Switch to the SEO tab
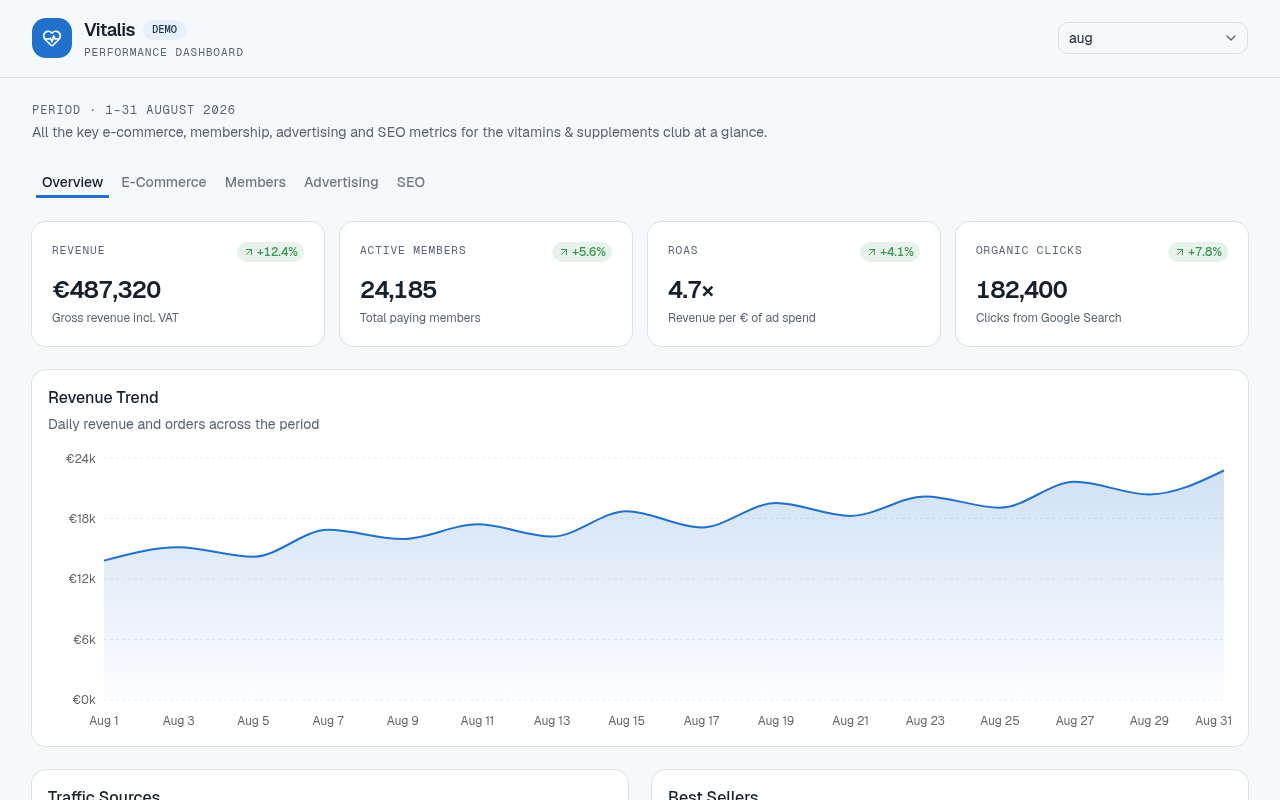 click(411, 182)
